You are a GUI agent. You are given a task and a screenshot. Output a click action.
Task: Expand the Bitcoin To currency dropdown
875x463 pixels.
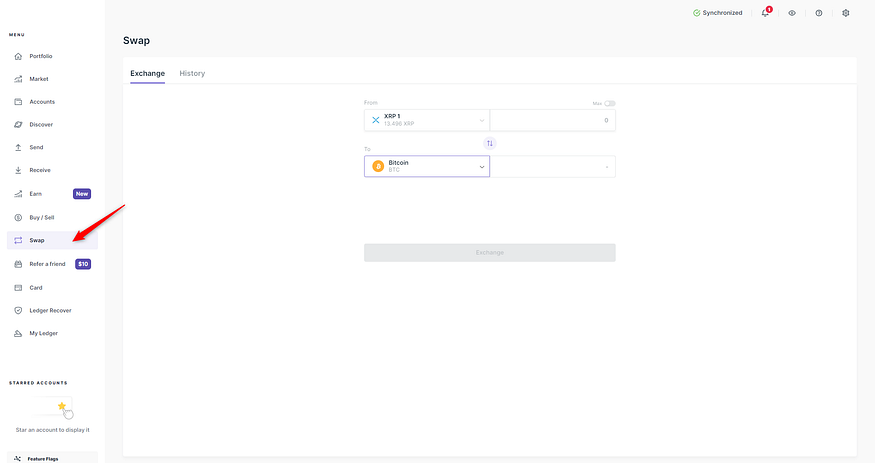click(x=427, y=166)
